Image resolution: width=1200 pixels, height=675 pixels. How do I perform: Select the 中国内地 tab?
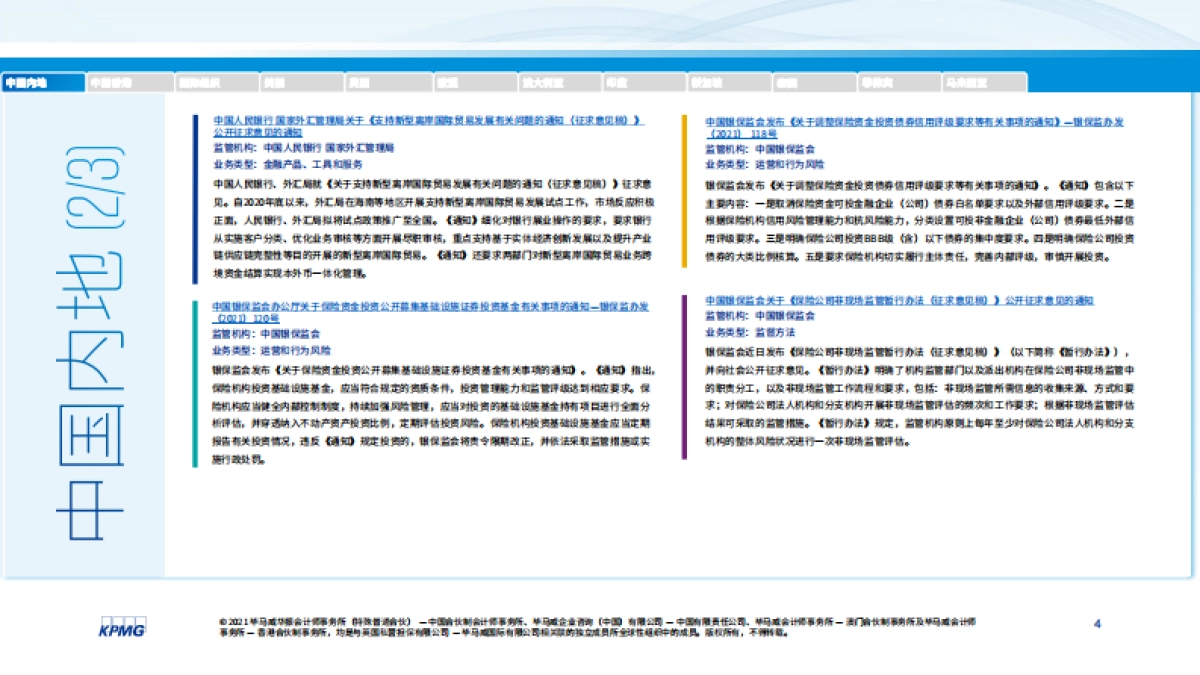coord(38,83)
